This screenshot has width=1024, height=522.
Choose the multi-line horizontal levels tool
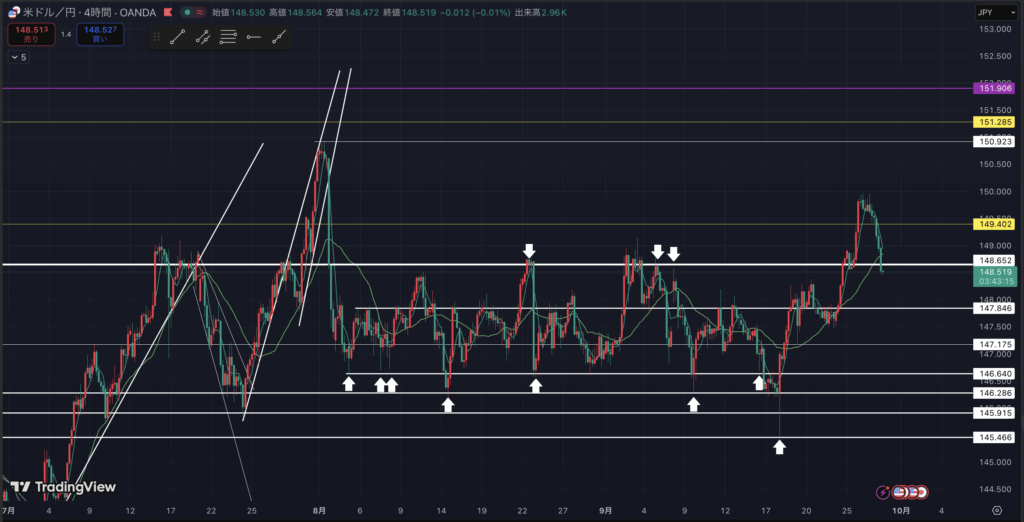[x=228, y=38]
